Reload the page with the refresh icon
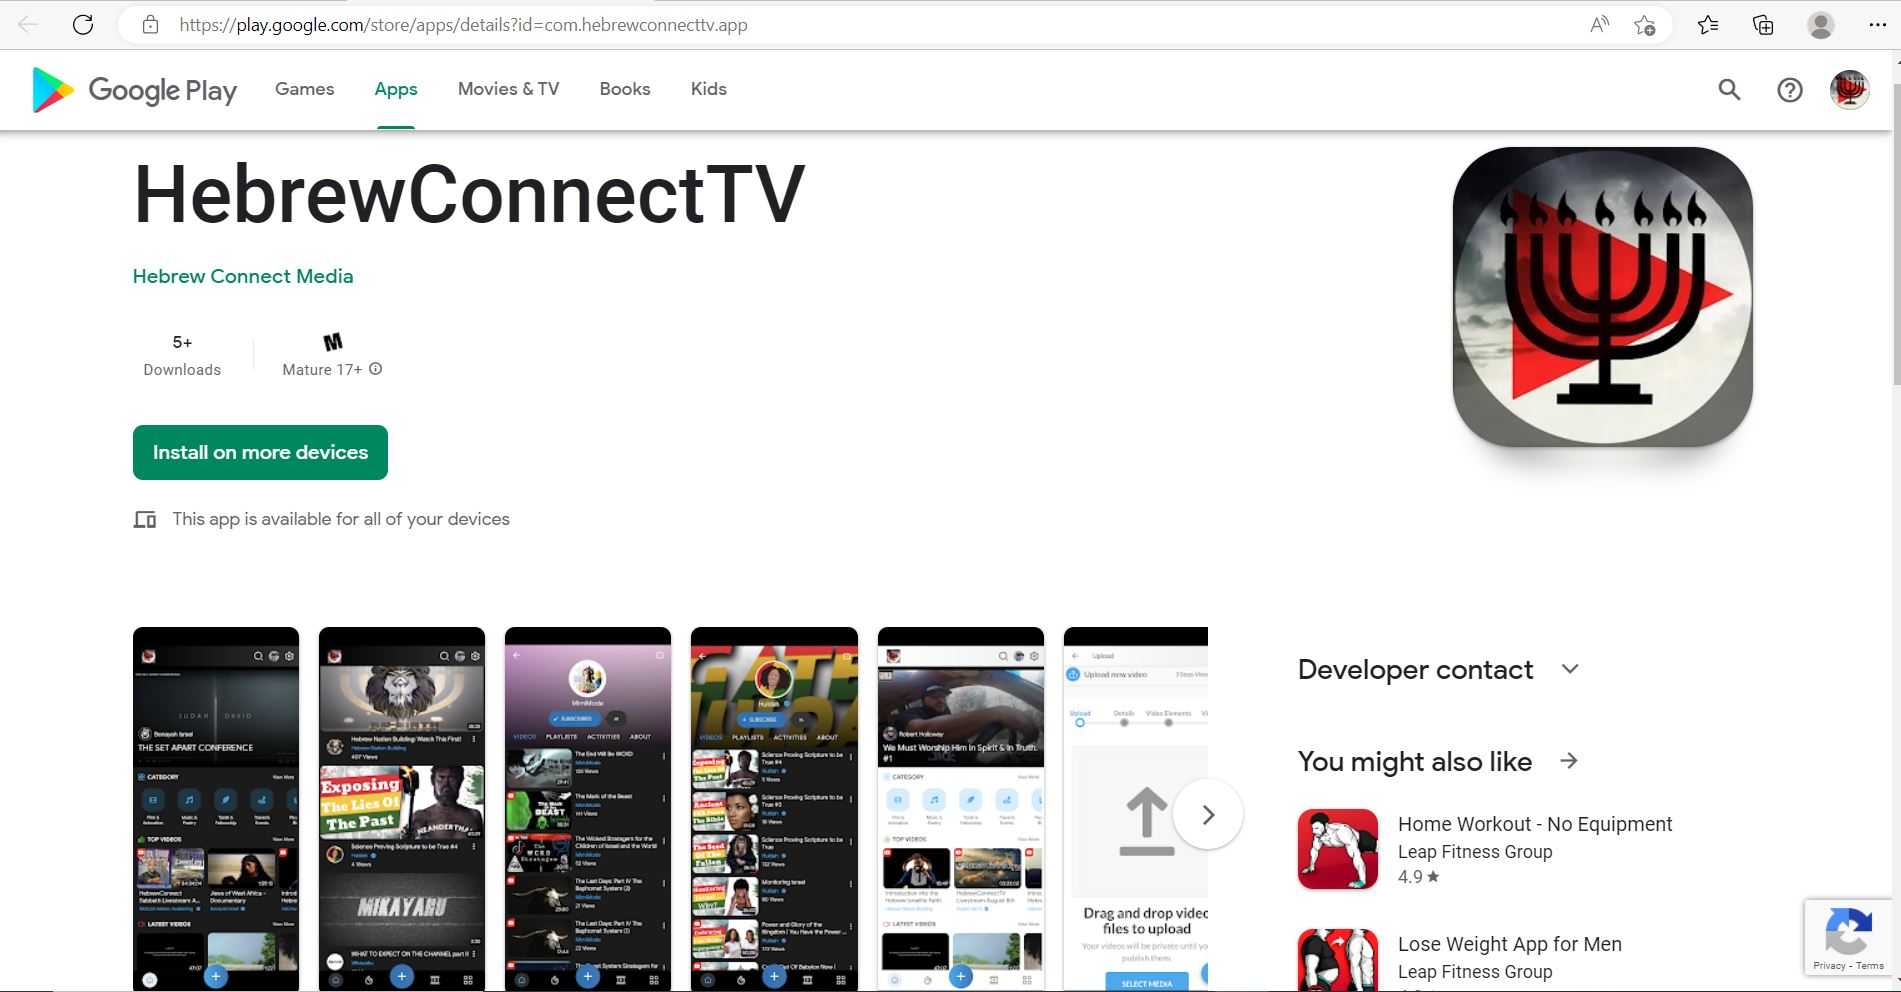The image size is (1901, 992). [x=83, y=25]
